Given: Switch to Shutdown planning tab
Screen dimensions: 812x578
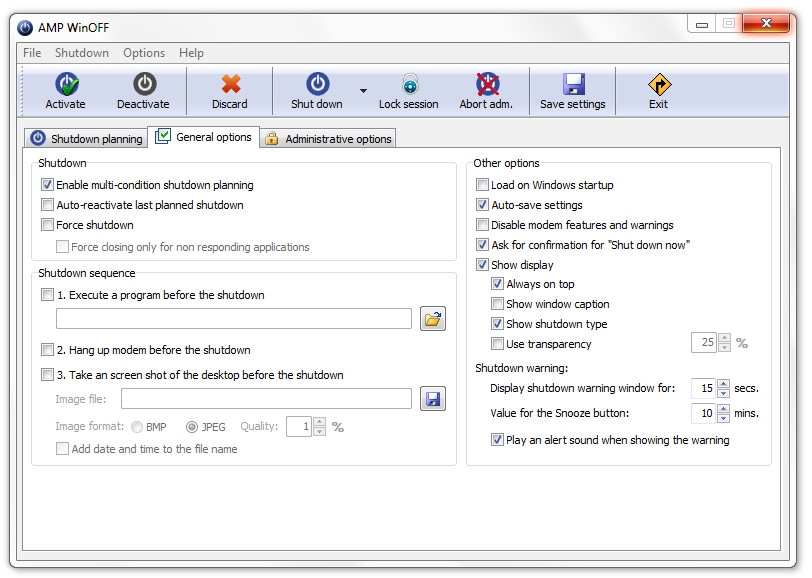Looking at the screenshot, I should (x=86, y=138).
